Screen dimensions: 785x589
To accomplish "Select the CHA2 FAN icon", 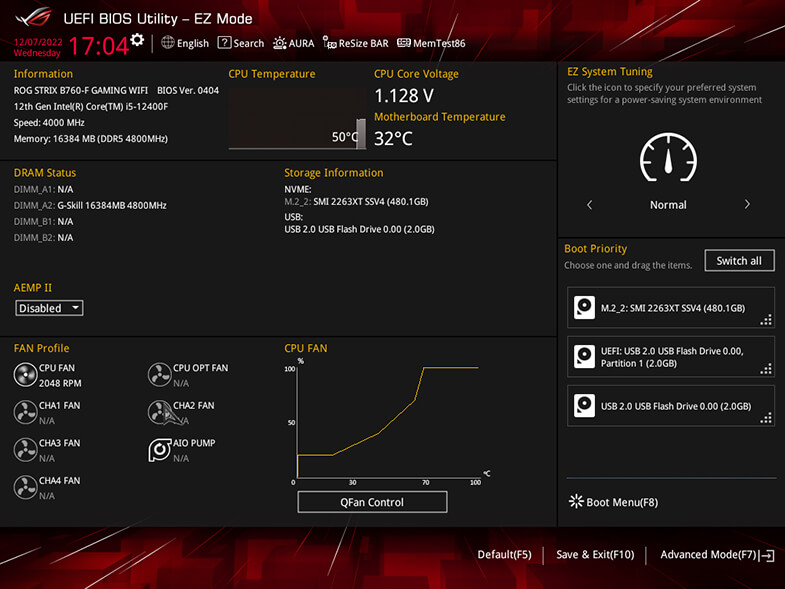I will [160, 412].
